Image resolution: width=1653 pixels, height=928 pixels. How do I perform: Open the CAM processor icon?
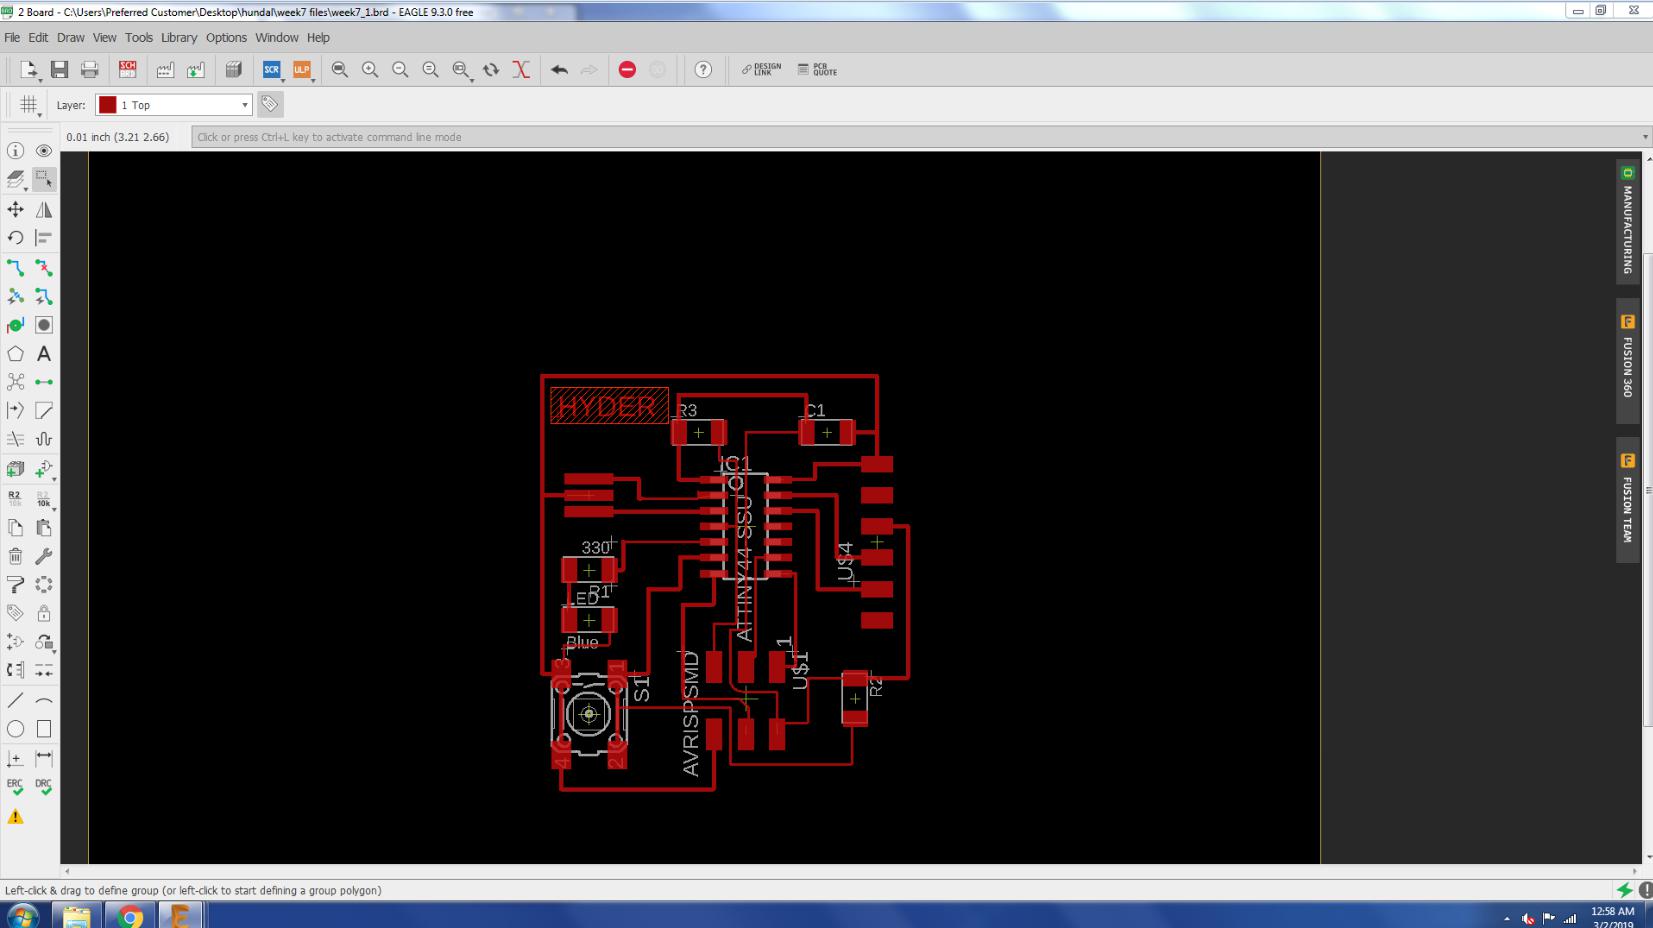point(165,70)
